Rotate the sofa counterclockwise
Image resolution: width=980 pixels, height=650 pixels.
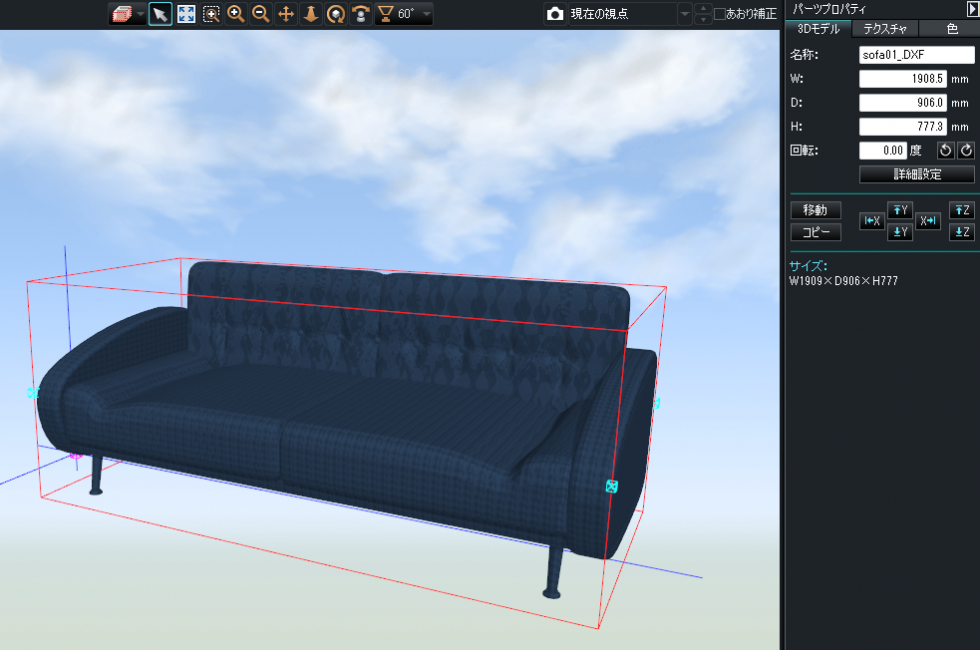[x=945, y=150]
